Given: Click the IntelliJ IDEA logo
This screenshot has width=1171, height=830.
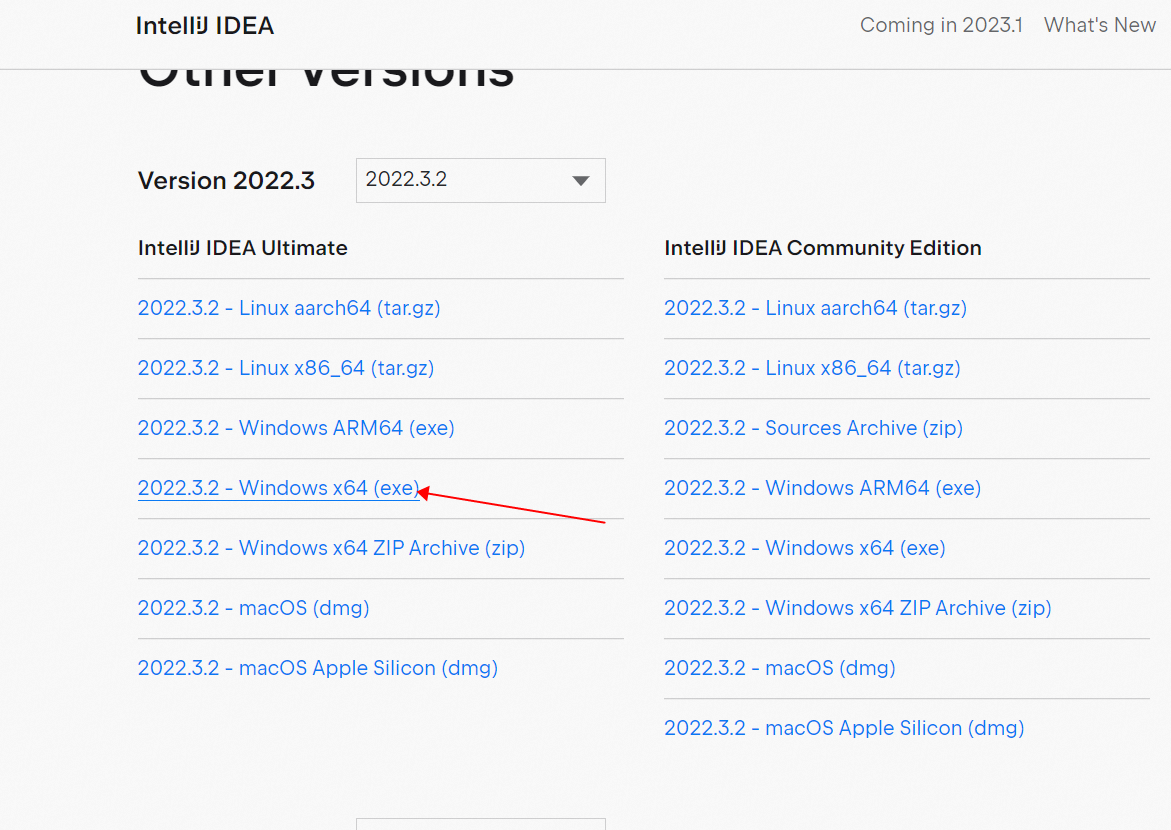Looking at the screenshot, I should 204,25.
